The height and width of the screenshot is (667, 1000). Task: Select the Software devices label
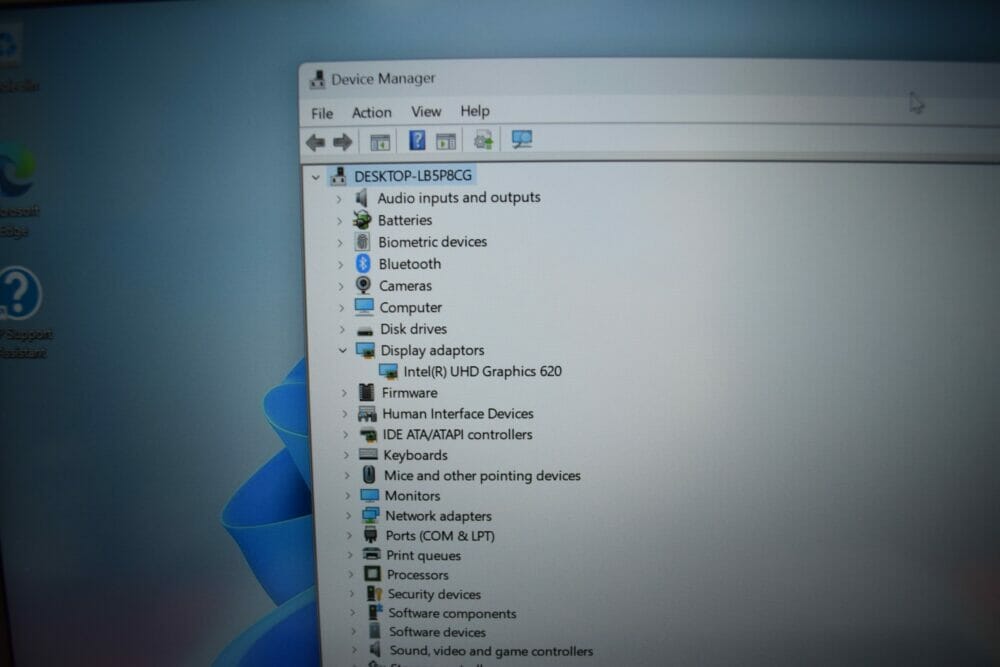pos(438,631)
